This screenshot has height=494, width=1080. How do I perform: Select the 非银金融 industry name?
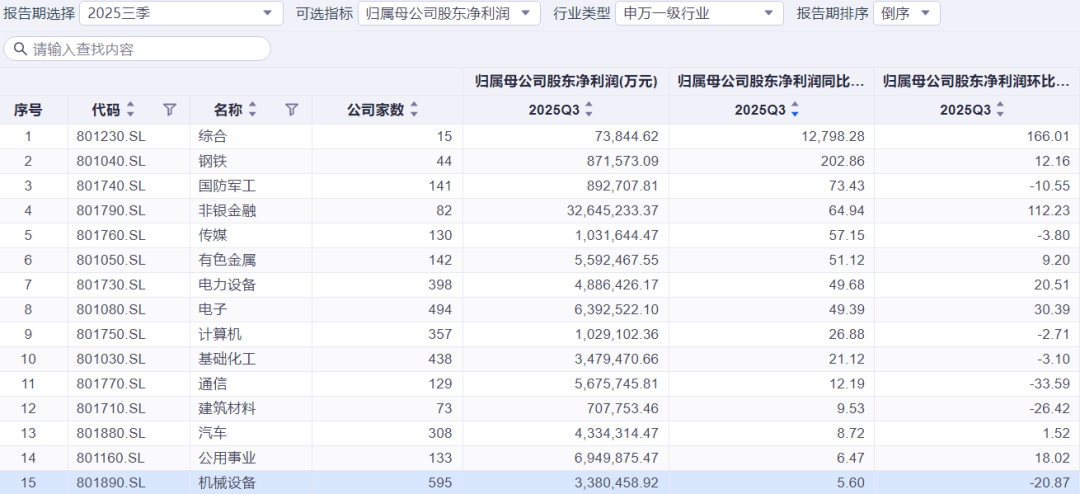tap(227, 211)
